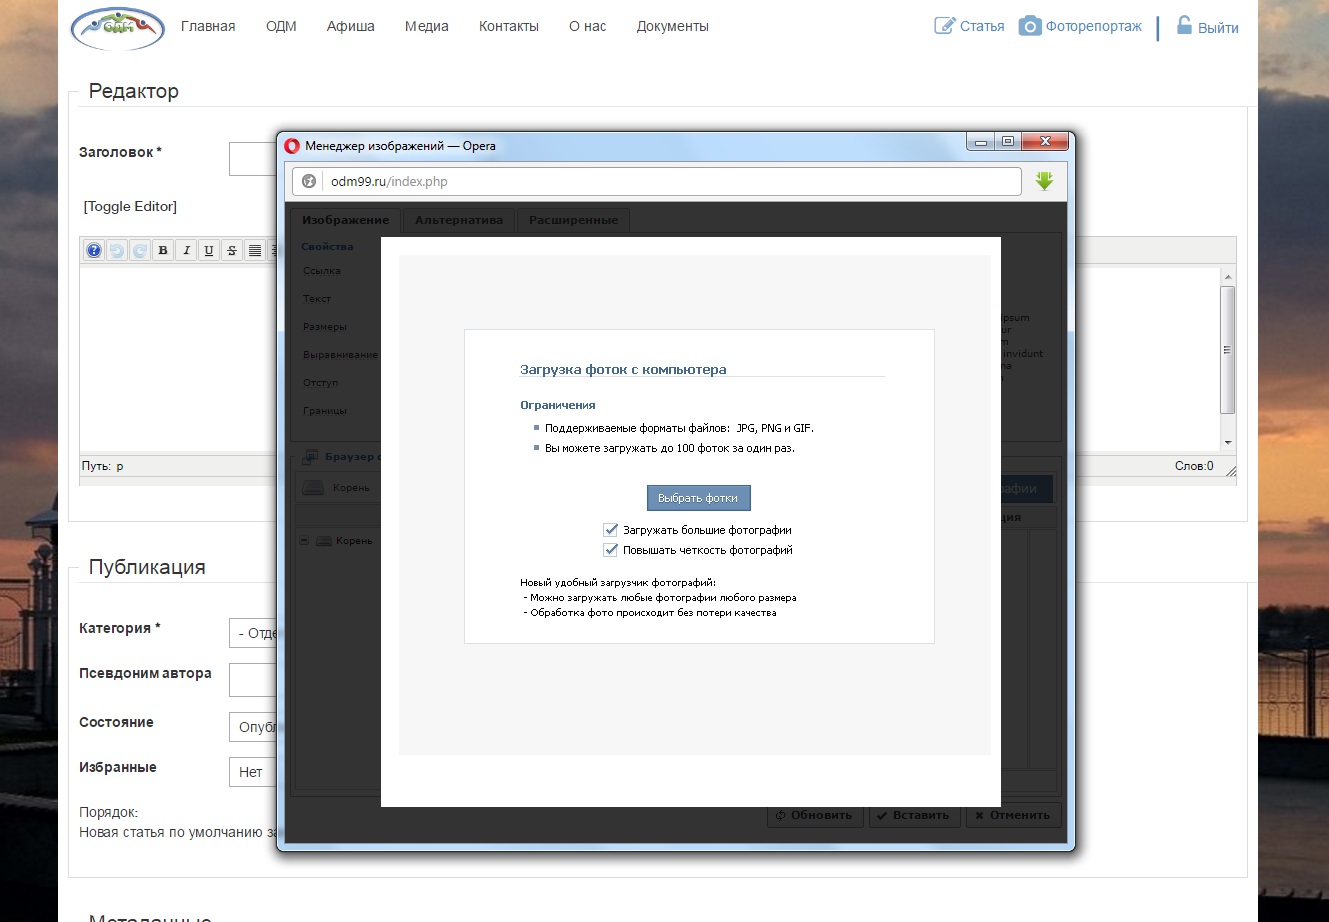Toggle italic formatting in the editor
The width and height of the screenshot is (1329, 922).
point(186,251)
